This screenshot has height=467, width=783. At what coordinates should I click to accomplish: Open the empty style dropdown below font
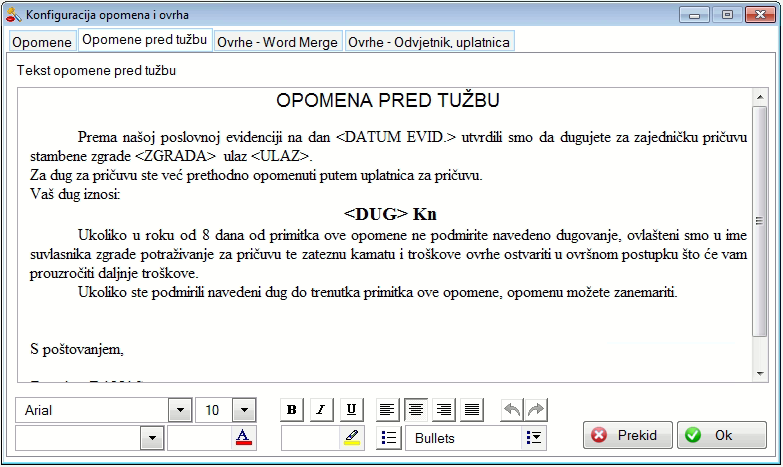152,438
